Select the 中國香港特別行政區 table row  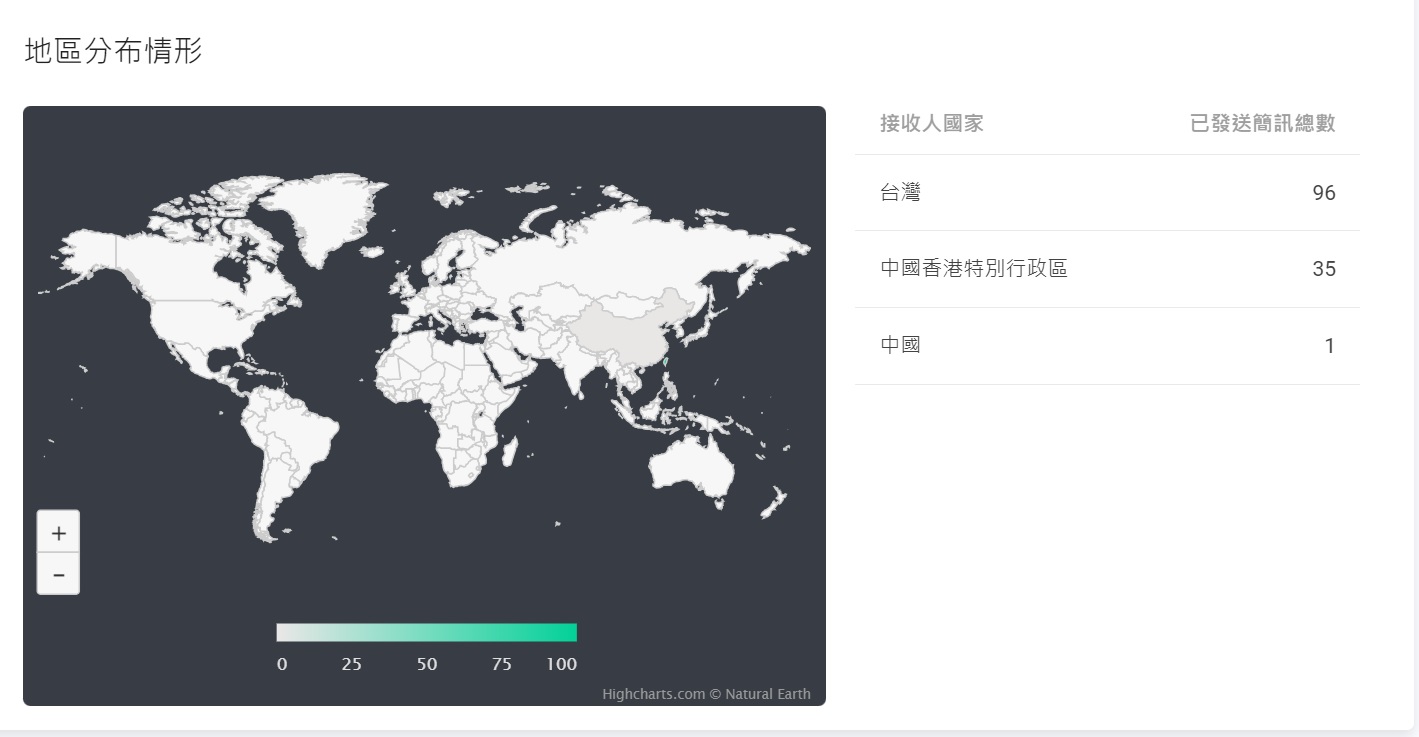[x=1107, y=269]
